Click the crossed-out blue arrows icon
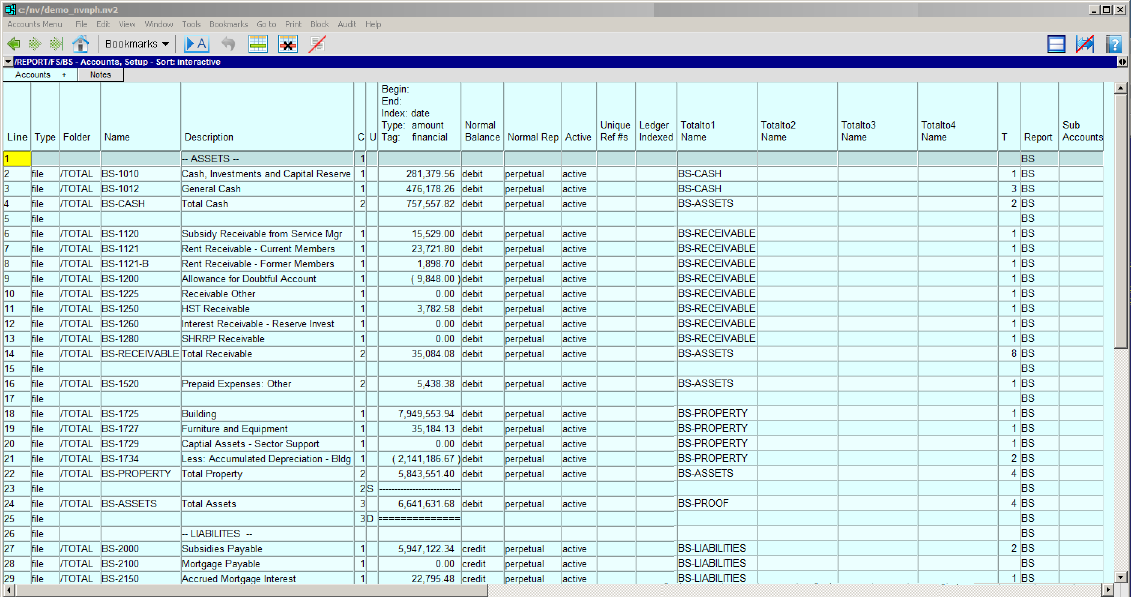 [1084, 44]
